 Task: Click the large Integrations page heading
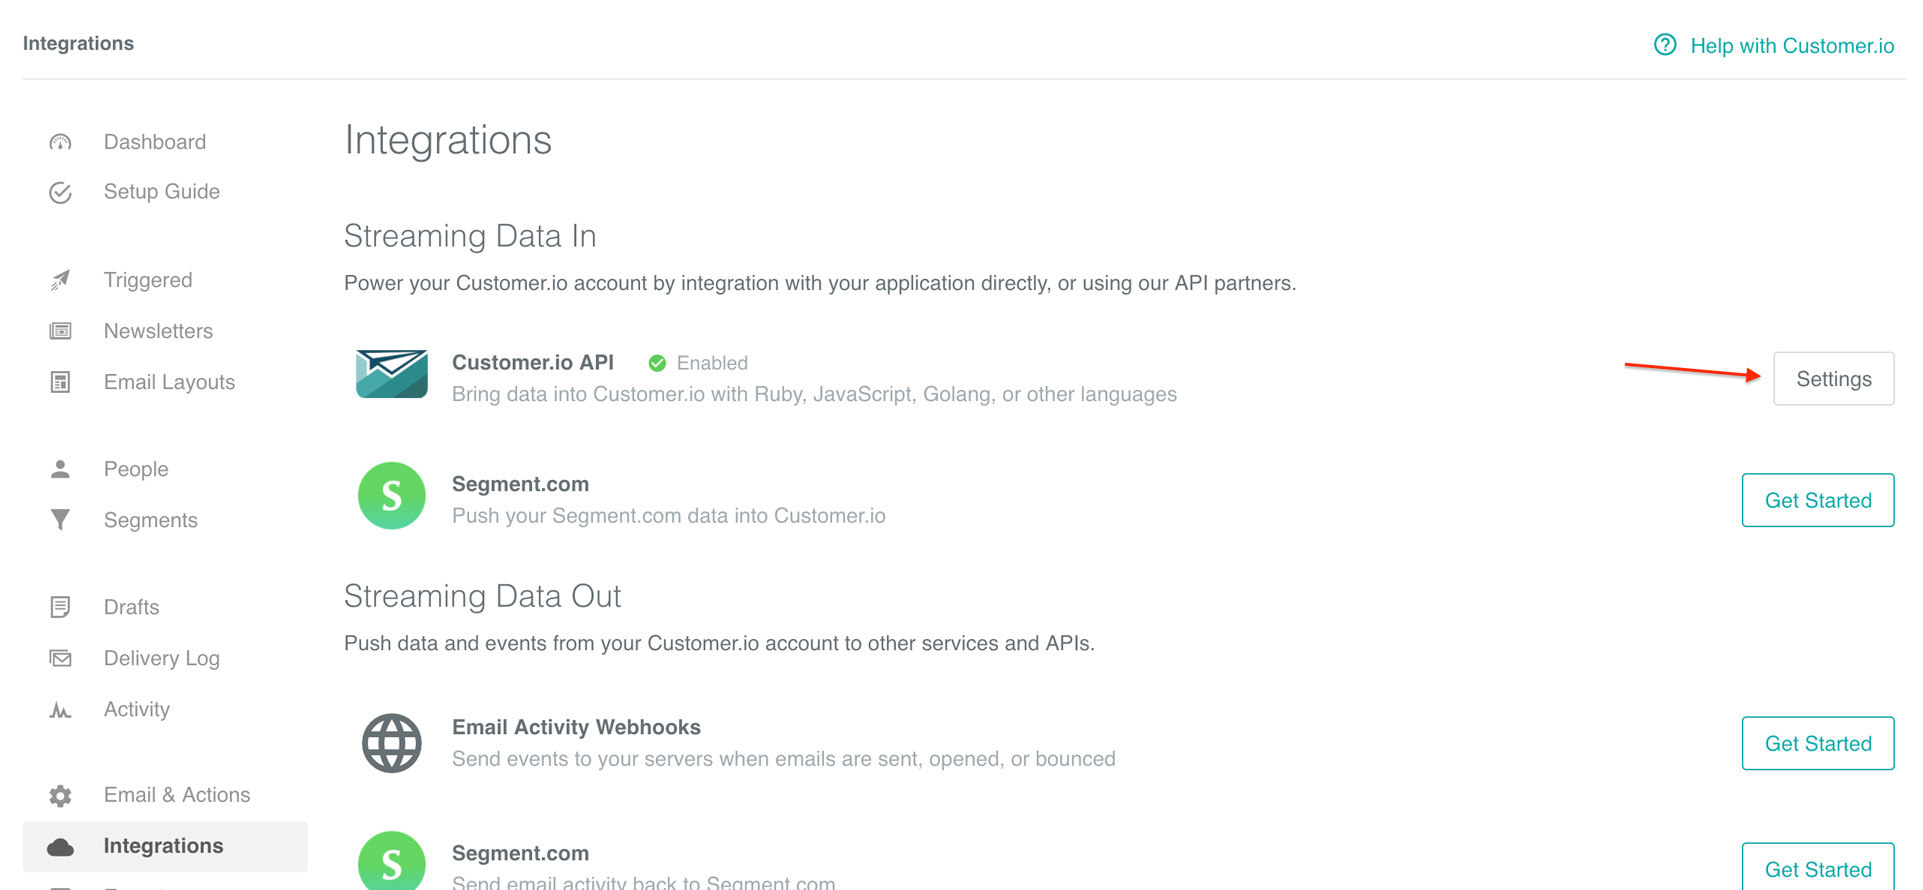tap(448, 140)
